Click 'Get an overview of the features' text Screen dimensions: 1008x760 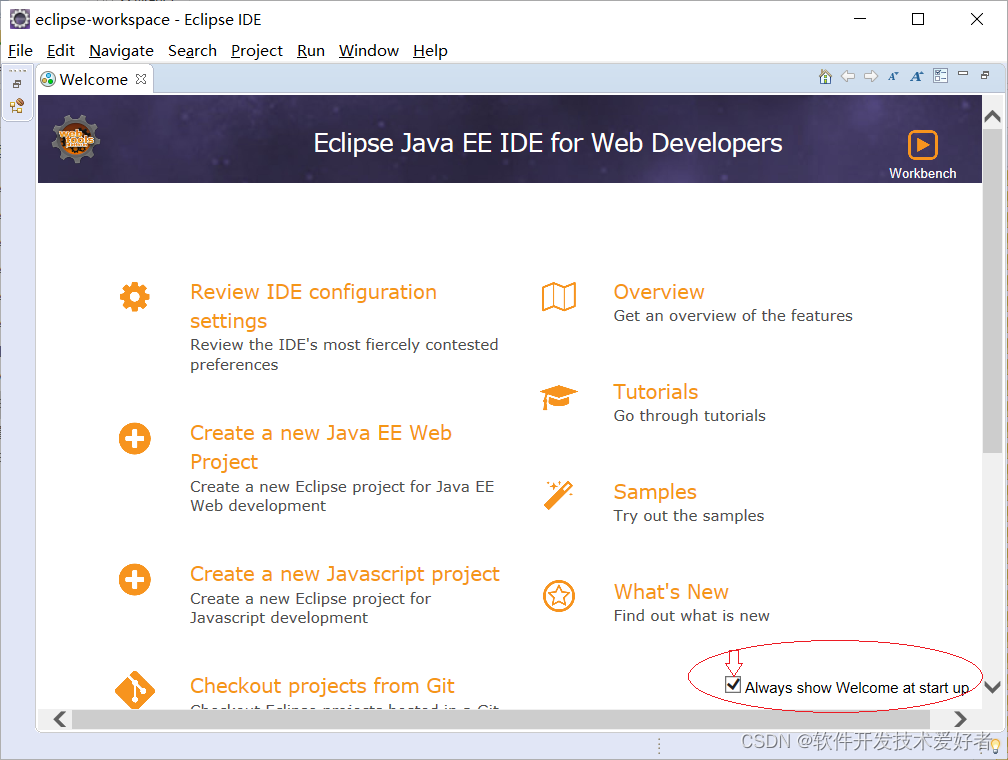[x=733, y=316]
